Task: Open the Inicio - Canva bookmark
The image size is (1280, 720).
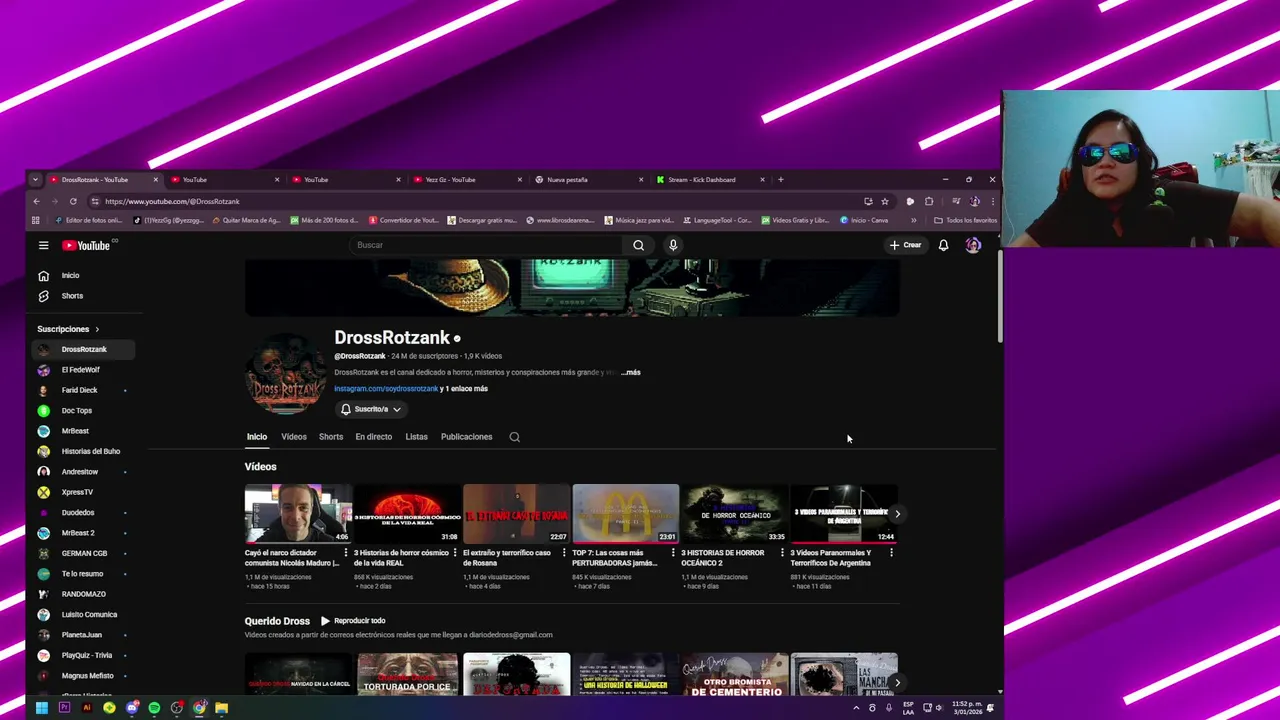Action: [x=864, y=220]
